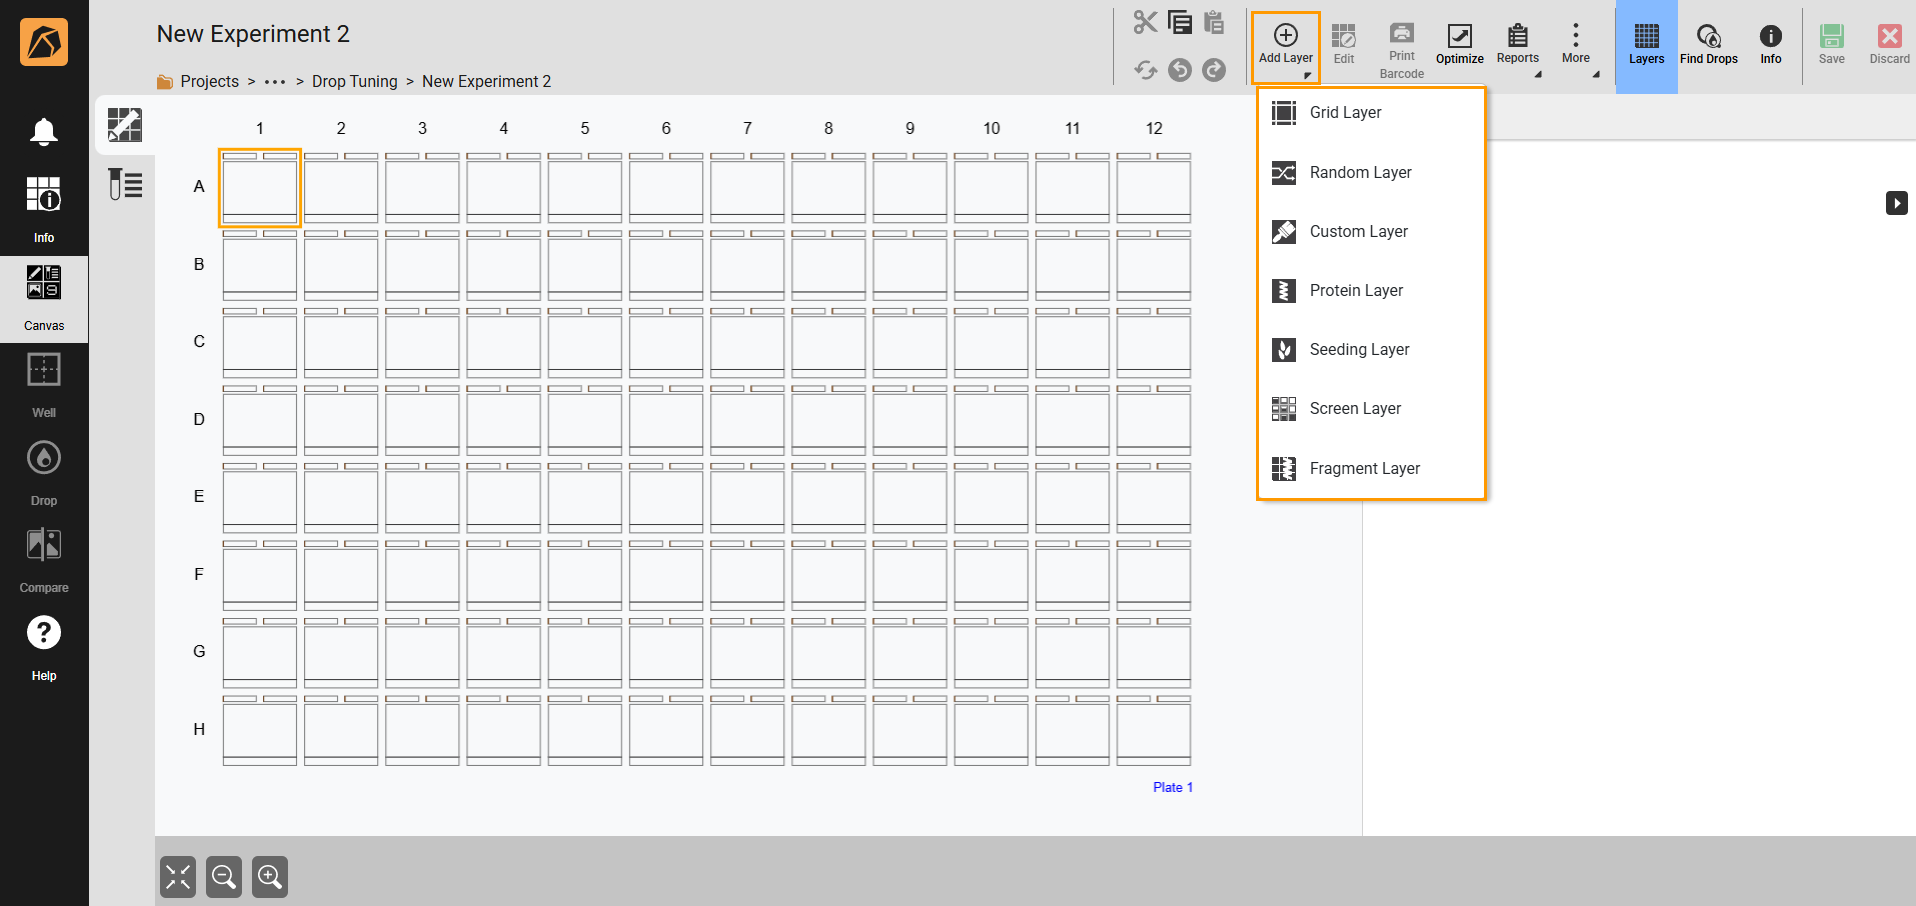
Task: Click the Plate 1 link
Action: click(1172, 788)
